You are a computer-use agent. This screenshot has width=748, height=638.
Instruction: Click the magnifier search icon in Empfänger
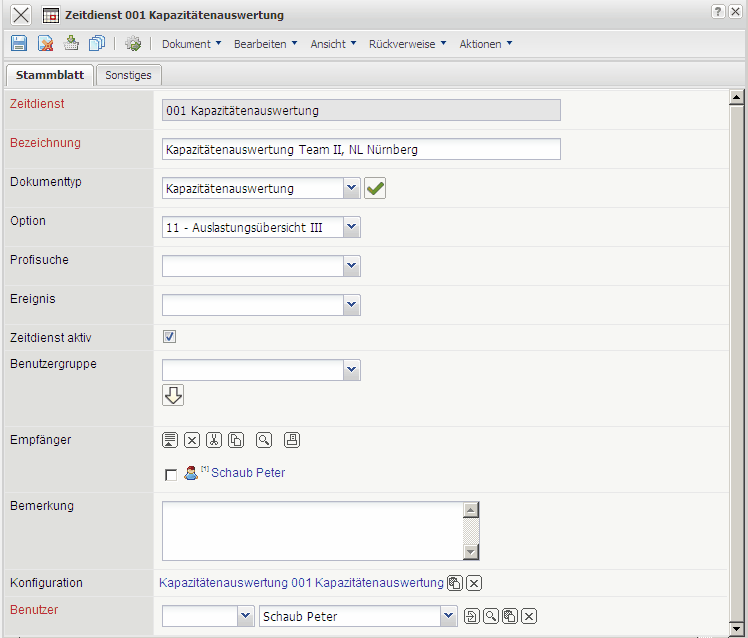263,440
